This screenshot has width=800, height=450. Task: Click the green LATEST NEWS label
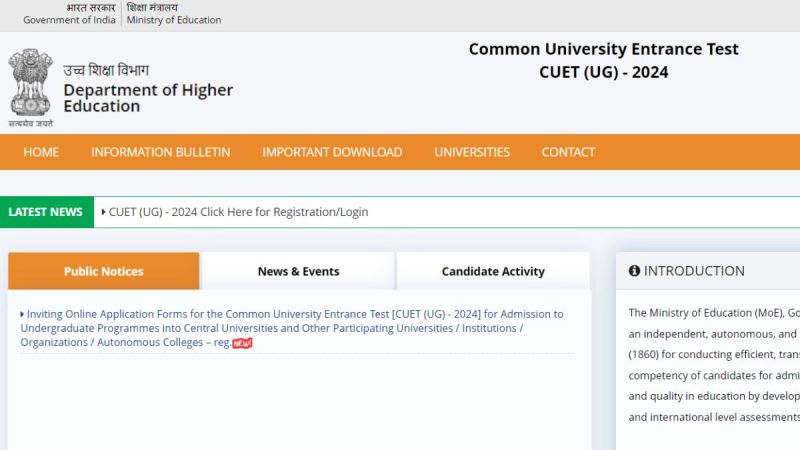click(x=46, y=212)
